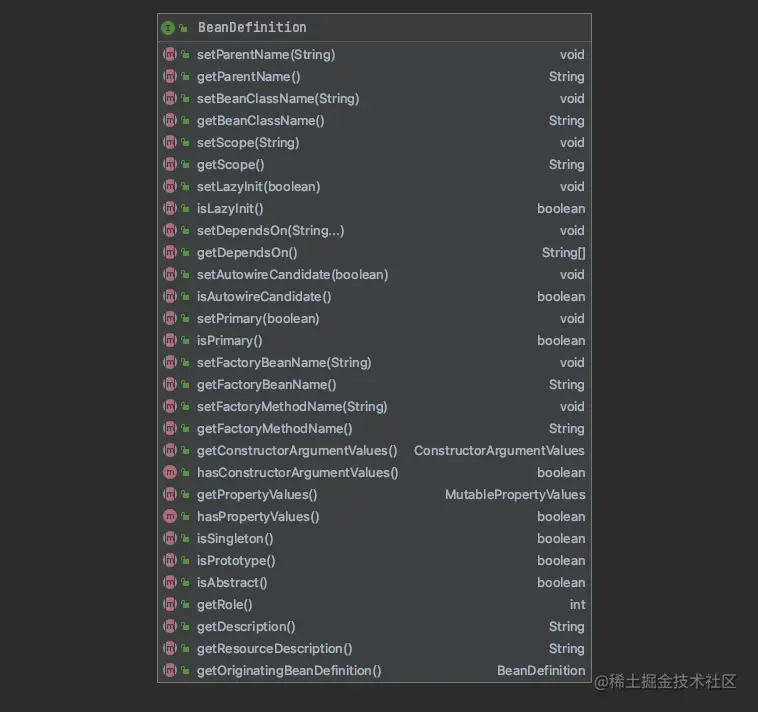Image resolution: width=758 pixels, height=712 pixels.
Task: Click the String[] return type of getDependsOn()
Action: tap(563, 252)
